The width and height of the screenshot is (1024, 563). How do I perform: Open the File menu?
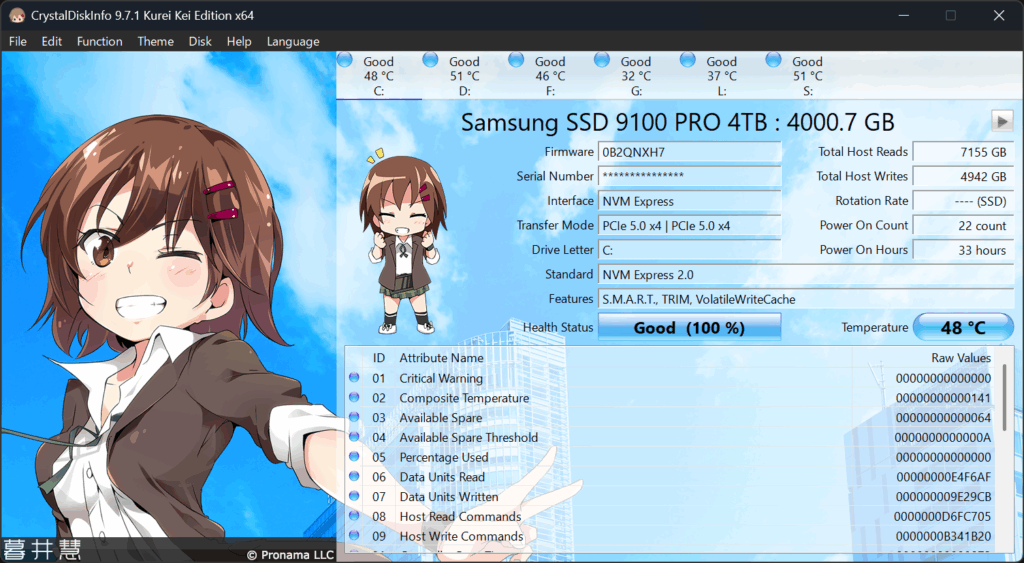18,41
